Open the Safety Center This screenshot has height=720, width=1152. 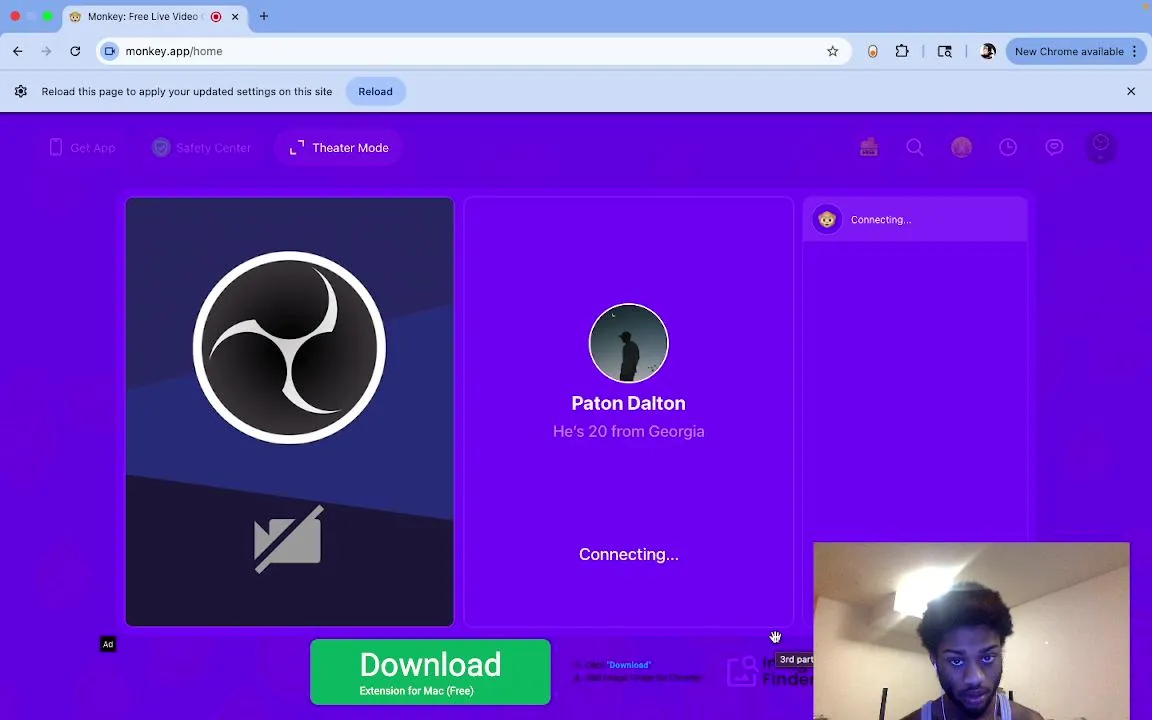pyautogui.click(x=201, y=148)
